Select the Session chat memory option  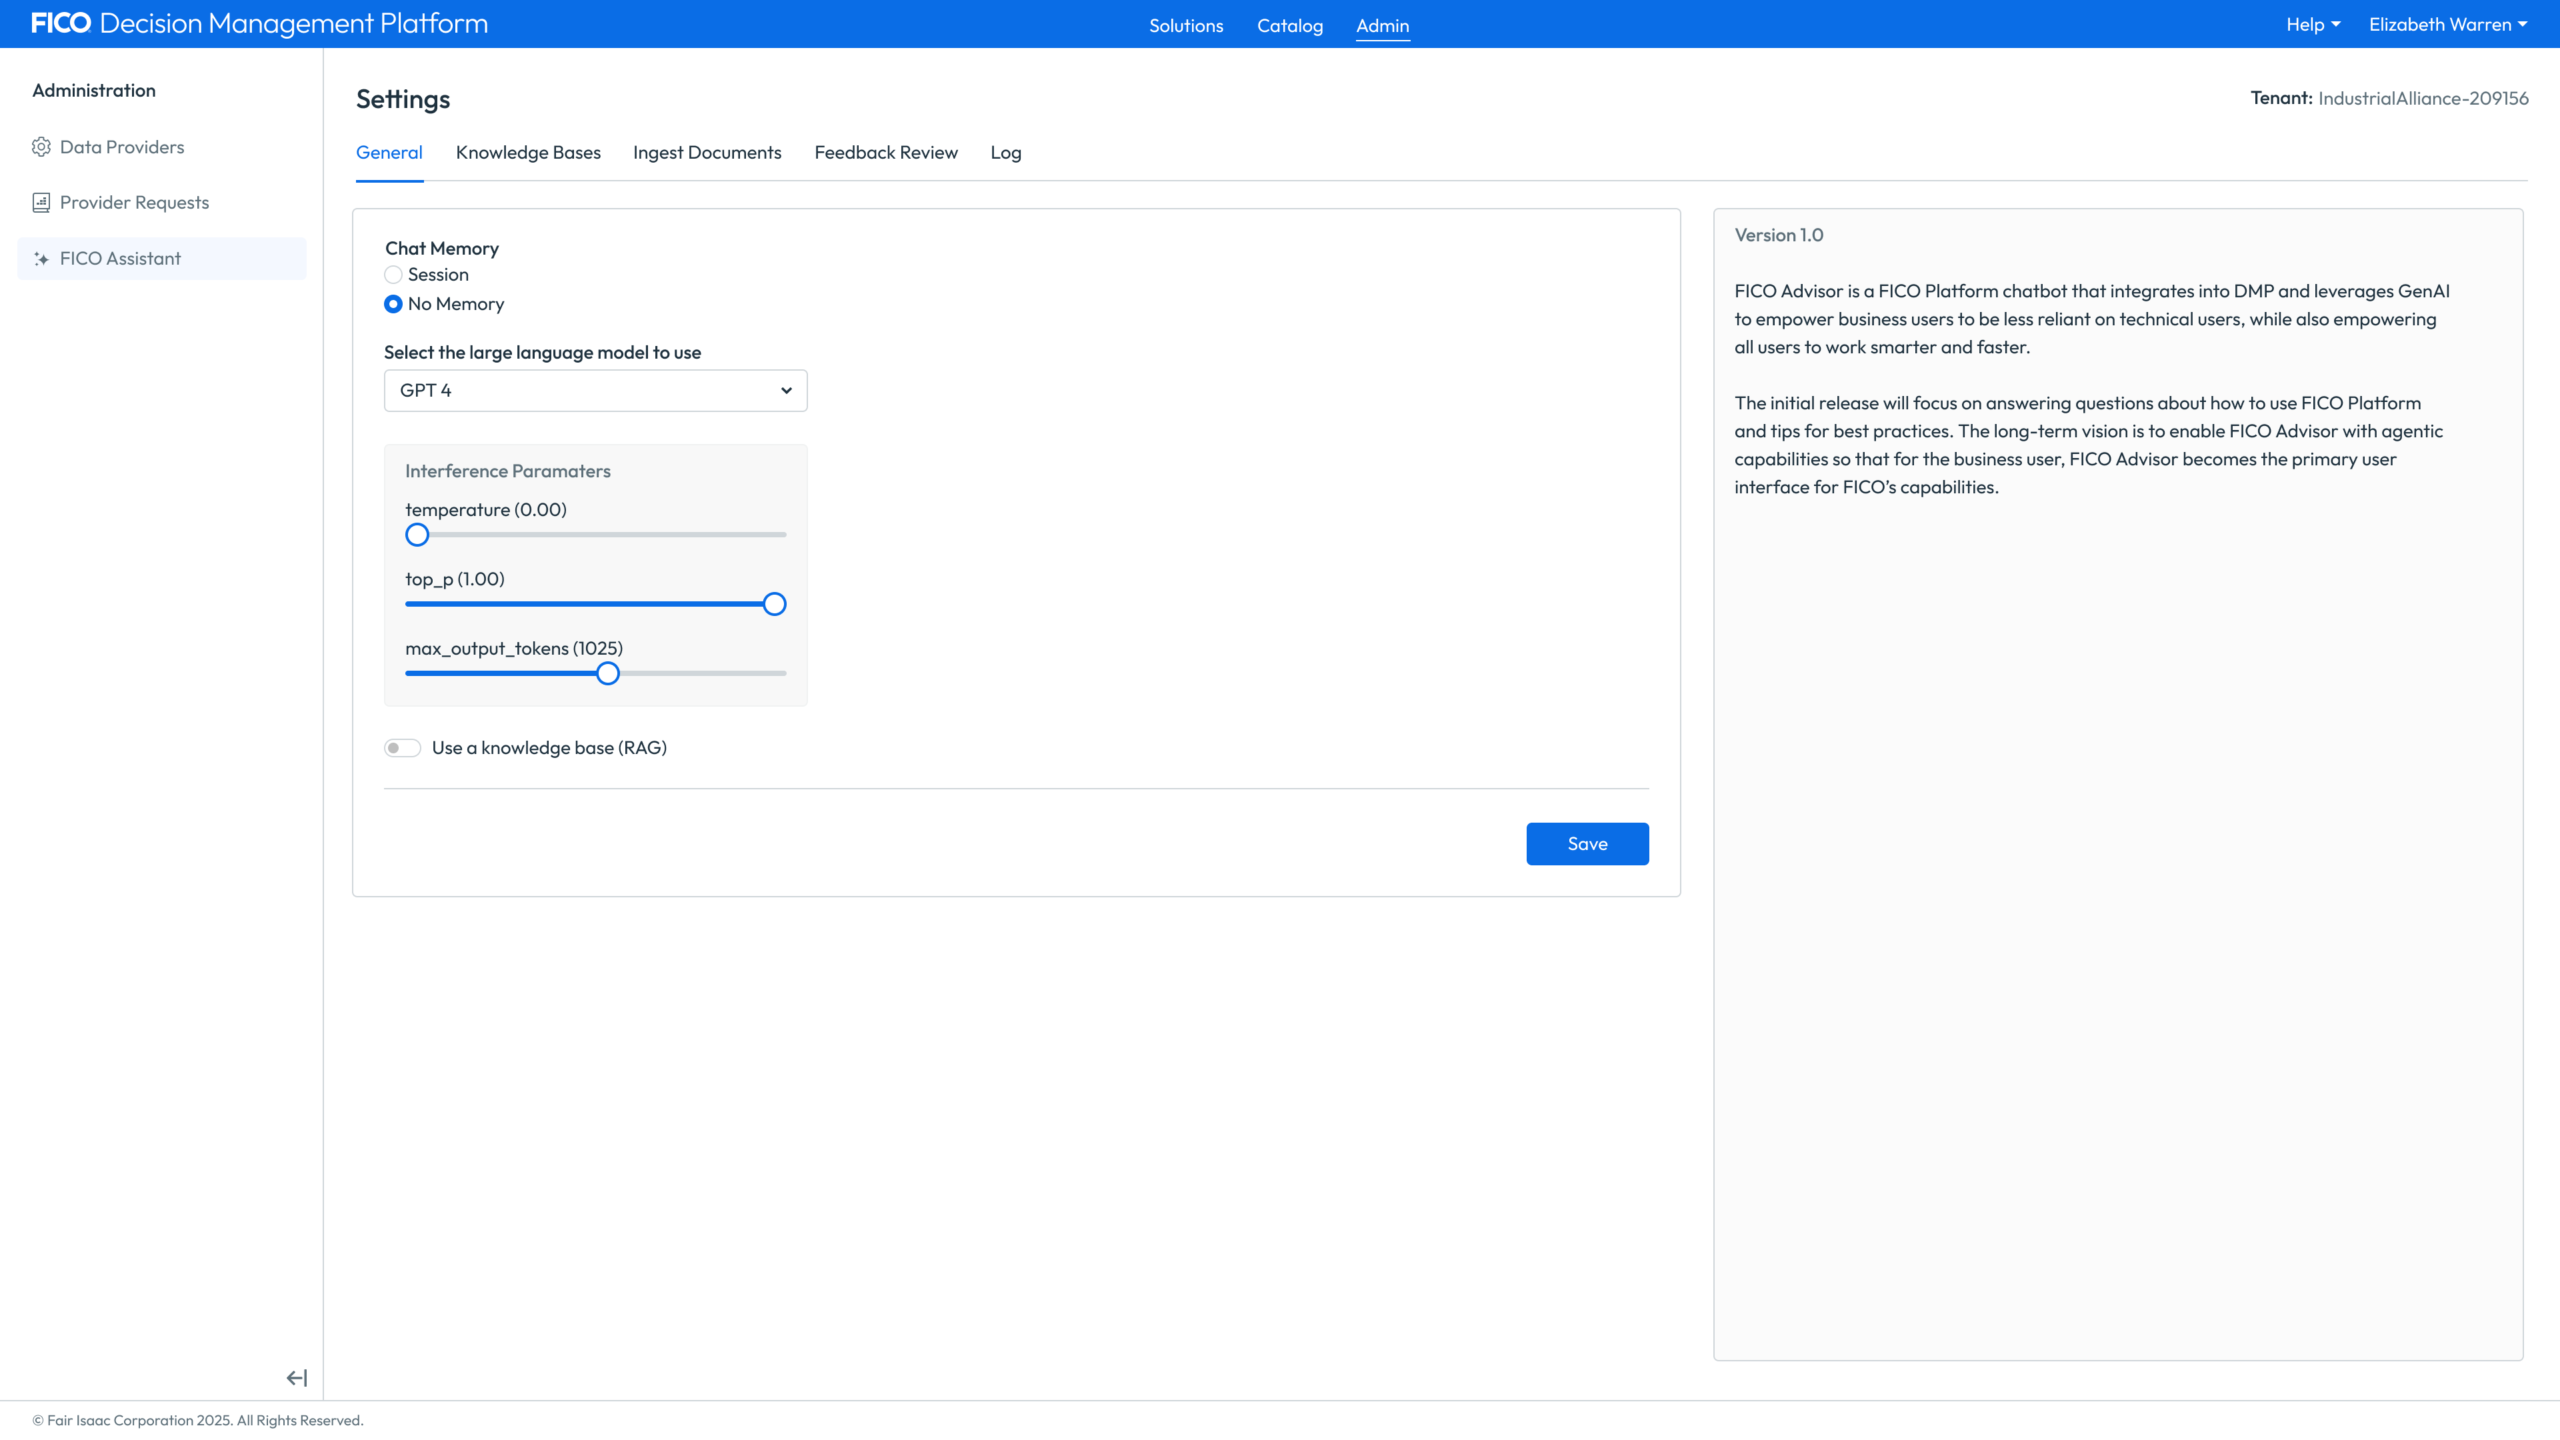pos(393,275)
